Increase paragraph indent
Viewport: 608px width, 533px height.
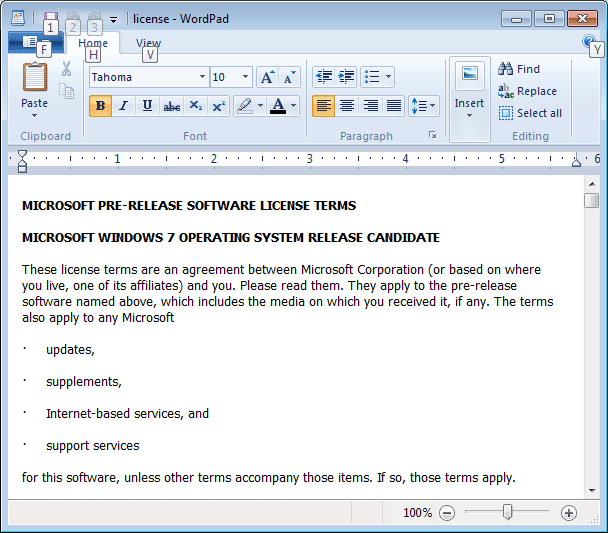[x=346, y=77]
